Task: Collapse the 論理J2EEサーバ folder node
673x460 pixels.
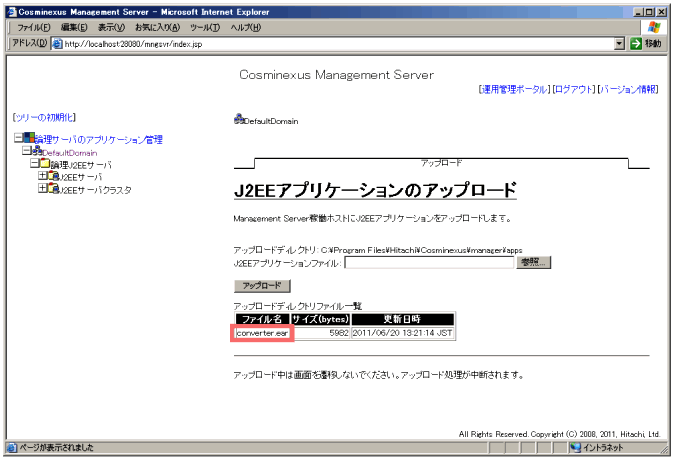Action: point(34,163)
